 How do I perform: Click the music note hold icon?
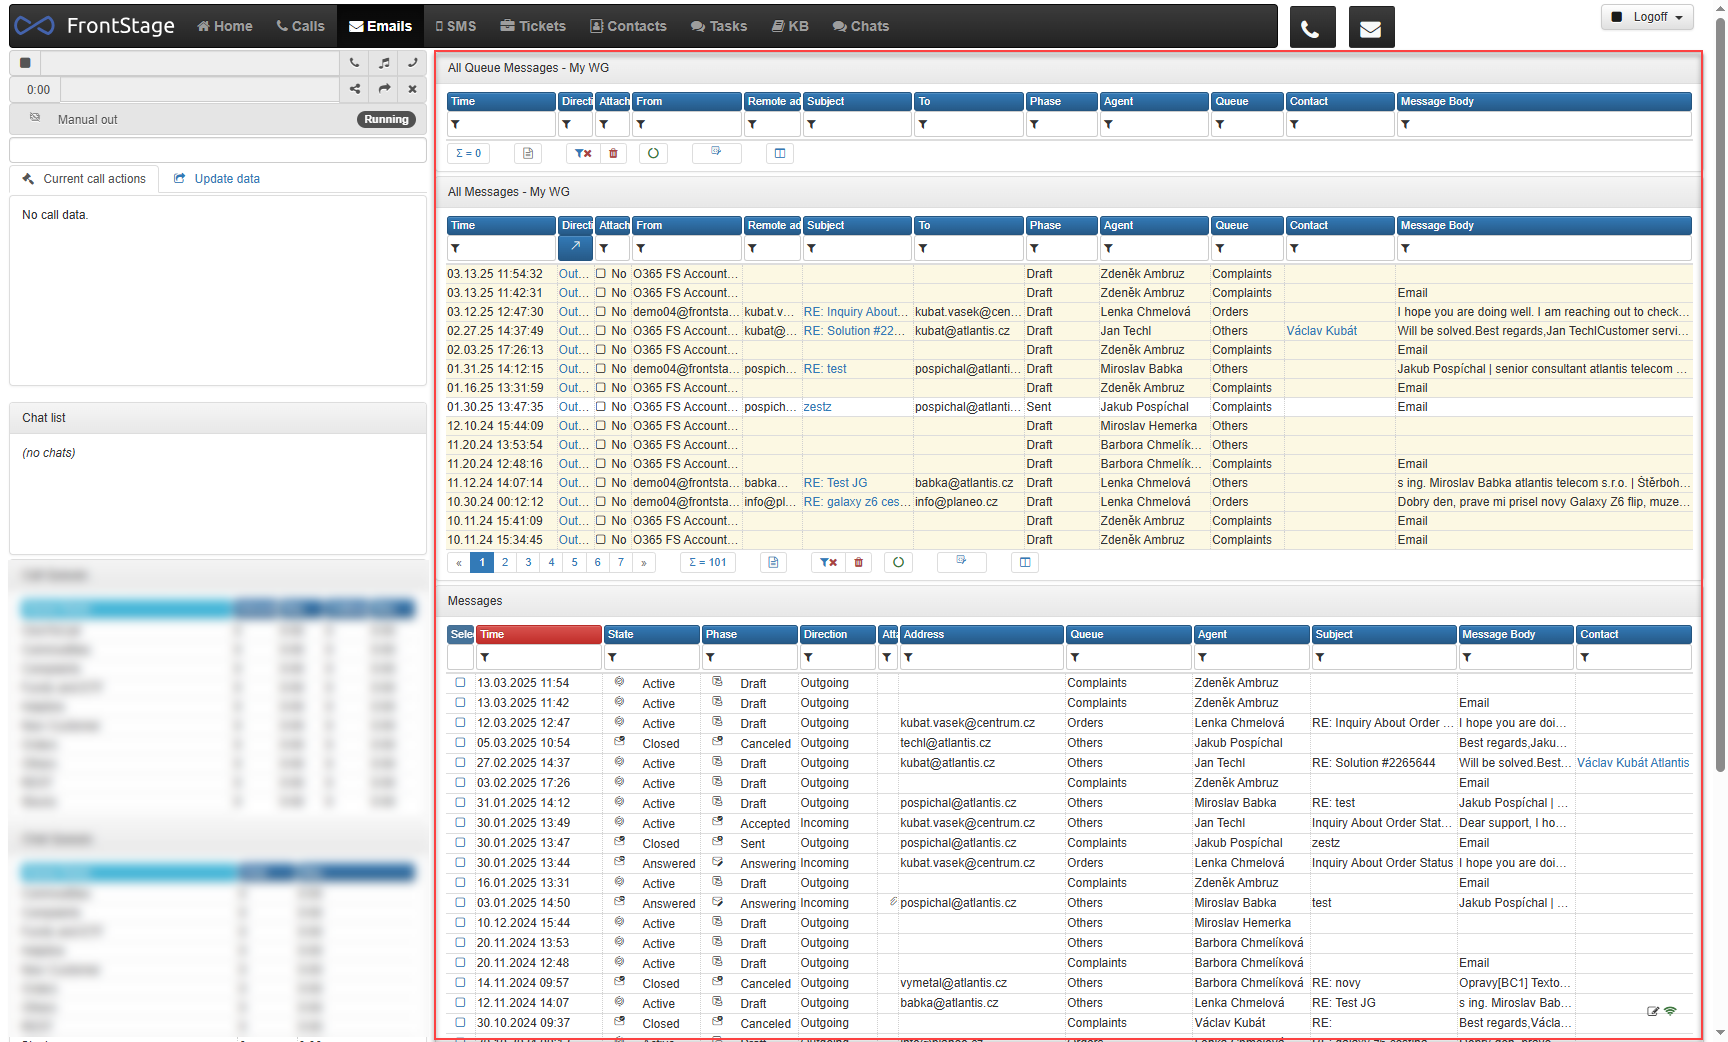[x=384, y=62]
